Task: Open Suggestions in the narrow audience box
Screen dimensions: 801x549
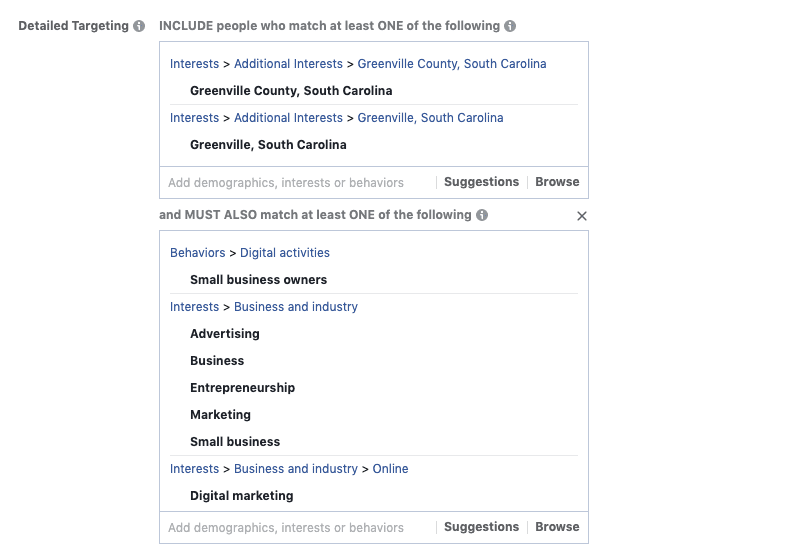Action: (481, 527)
